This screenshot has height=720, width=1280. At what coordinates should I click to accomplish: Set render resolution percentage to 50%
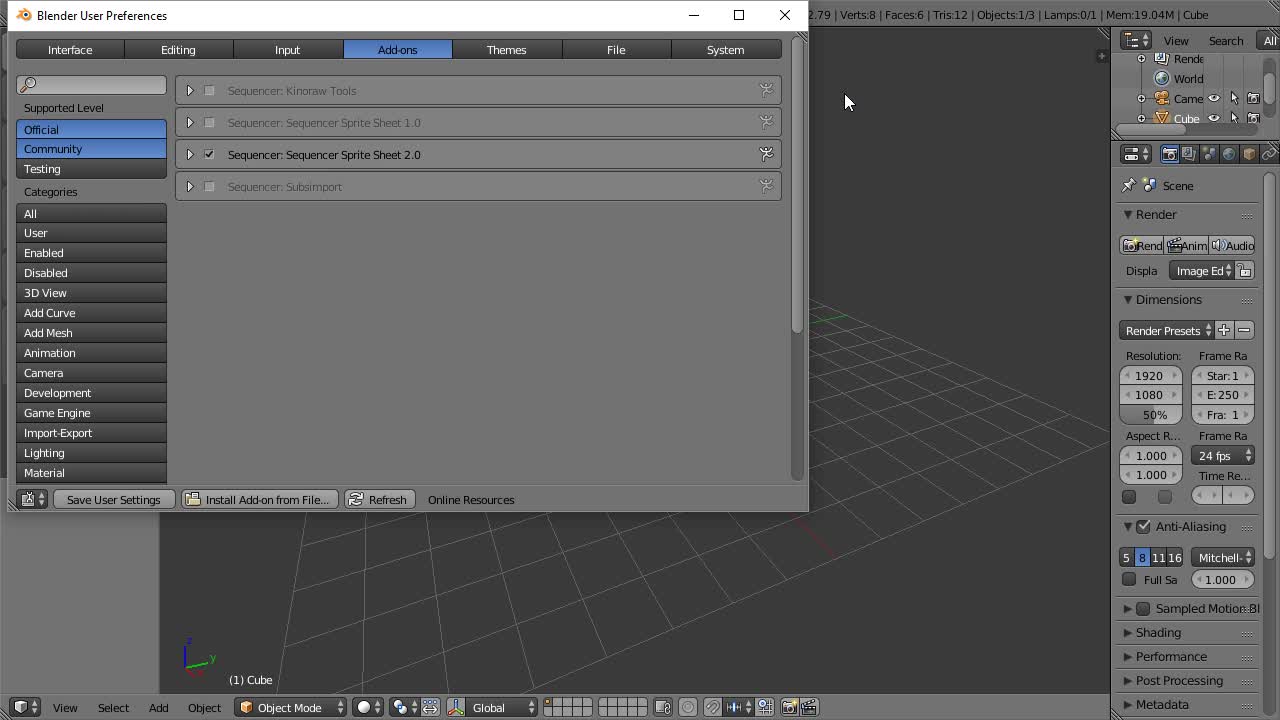click(x=1150, y=414)
